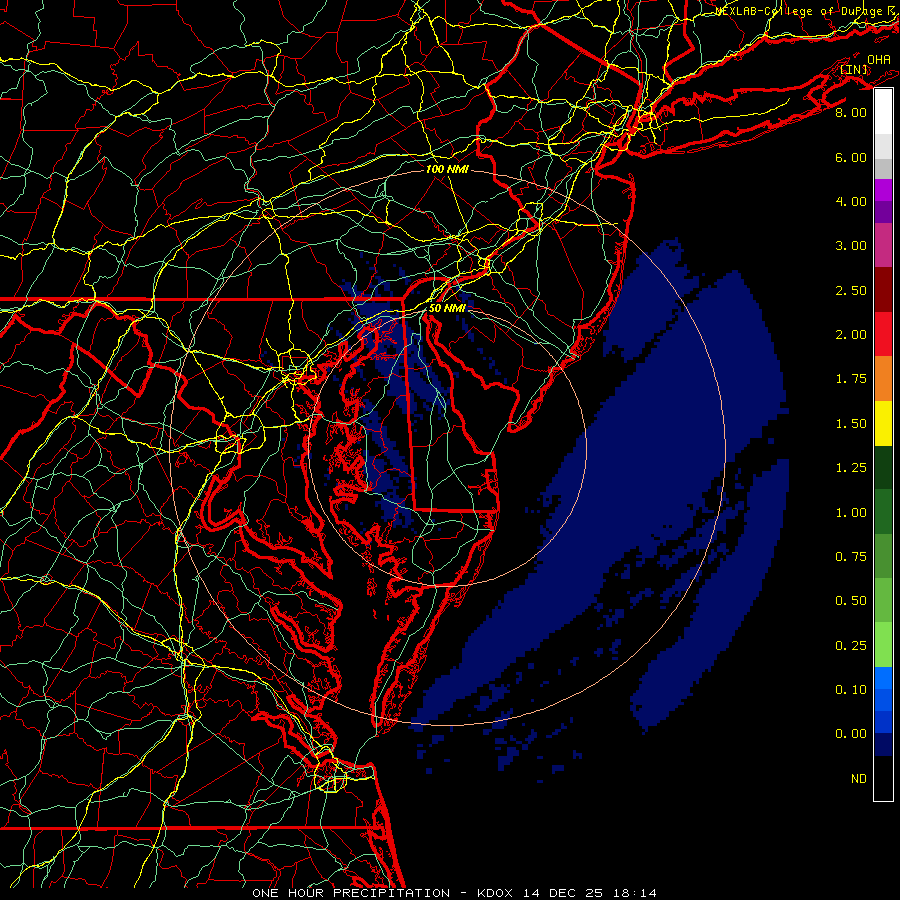
Task: Click the light blue legend swatch
Action: point(883,678)
